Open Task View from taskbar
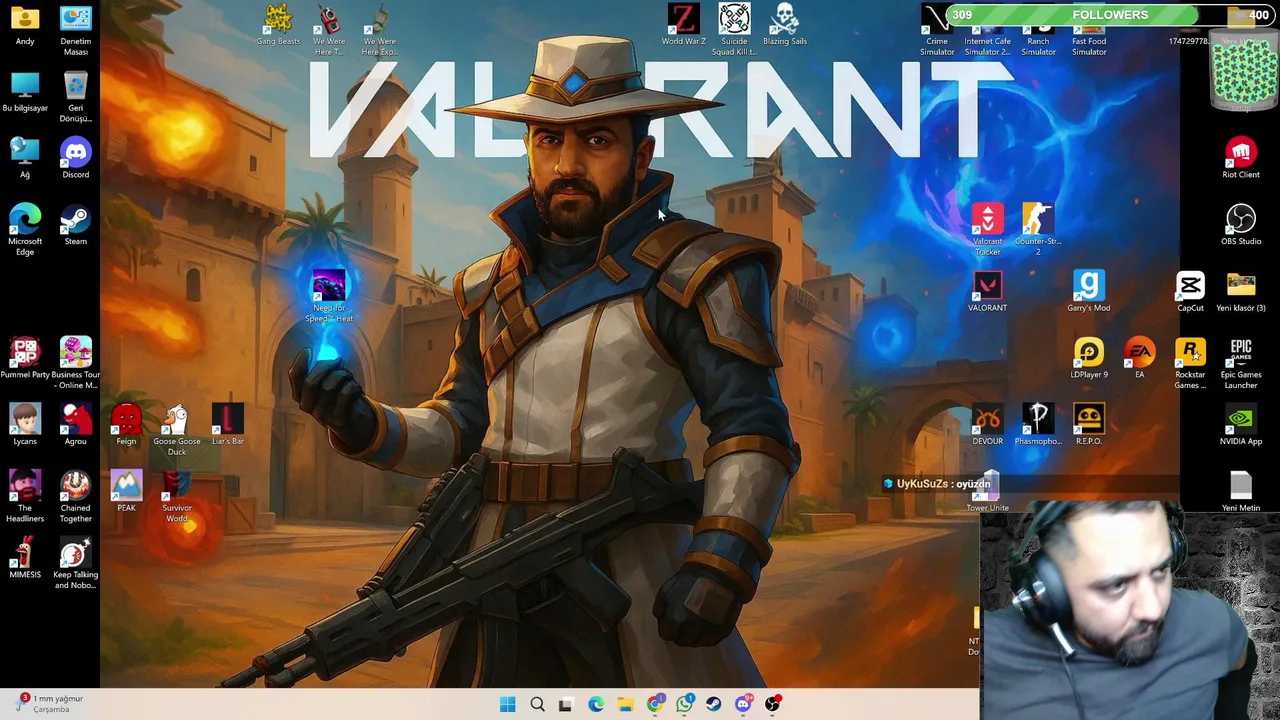This screenshot has height=720, width=1280. pos(566,704)
